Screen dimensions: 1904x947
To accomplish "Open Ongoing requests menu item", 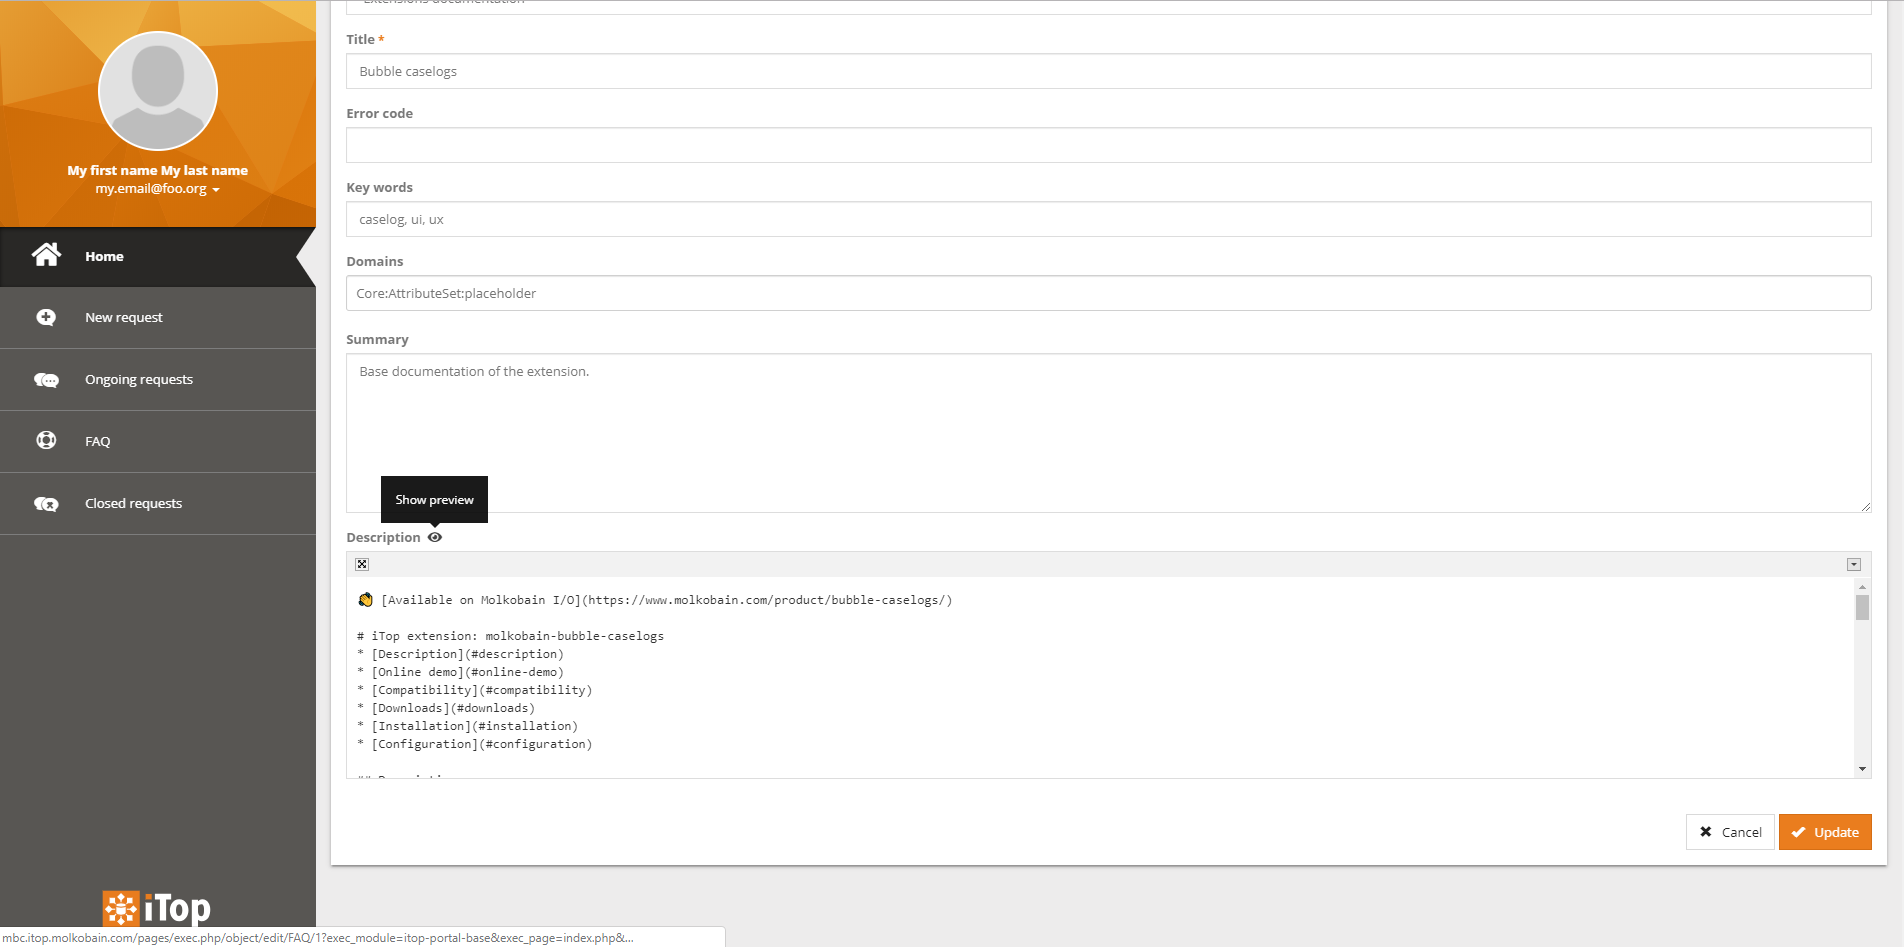I will 158,380.
